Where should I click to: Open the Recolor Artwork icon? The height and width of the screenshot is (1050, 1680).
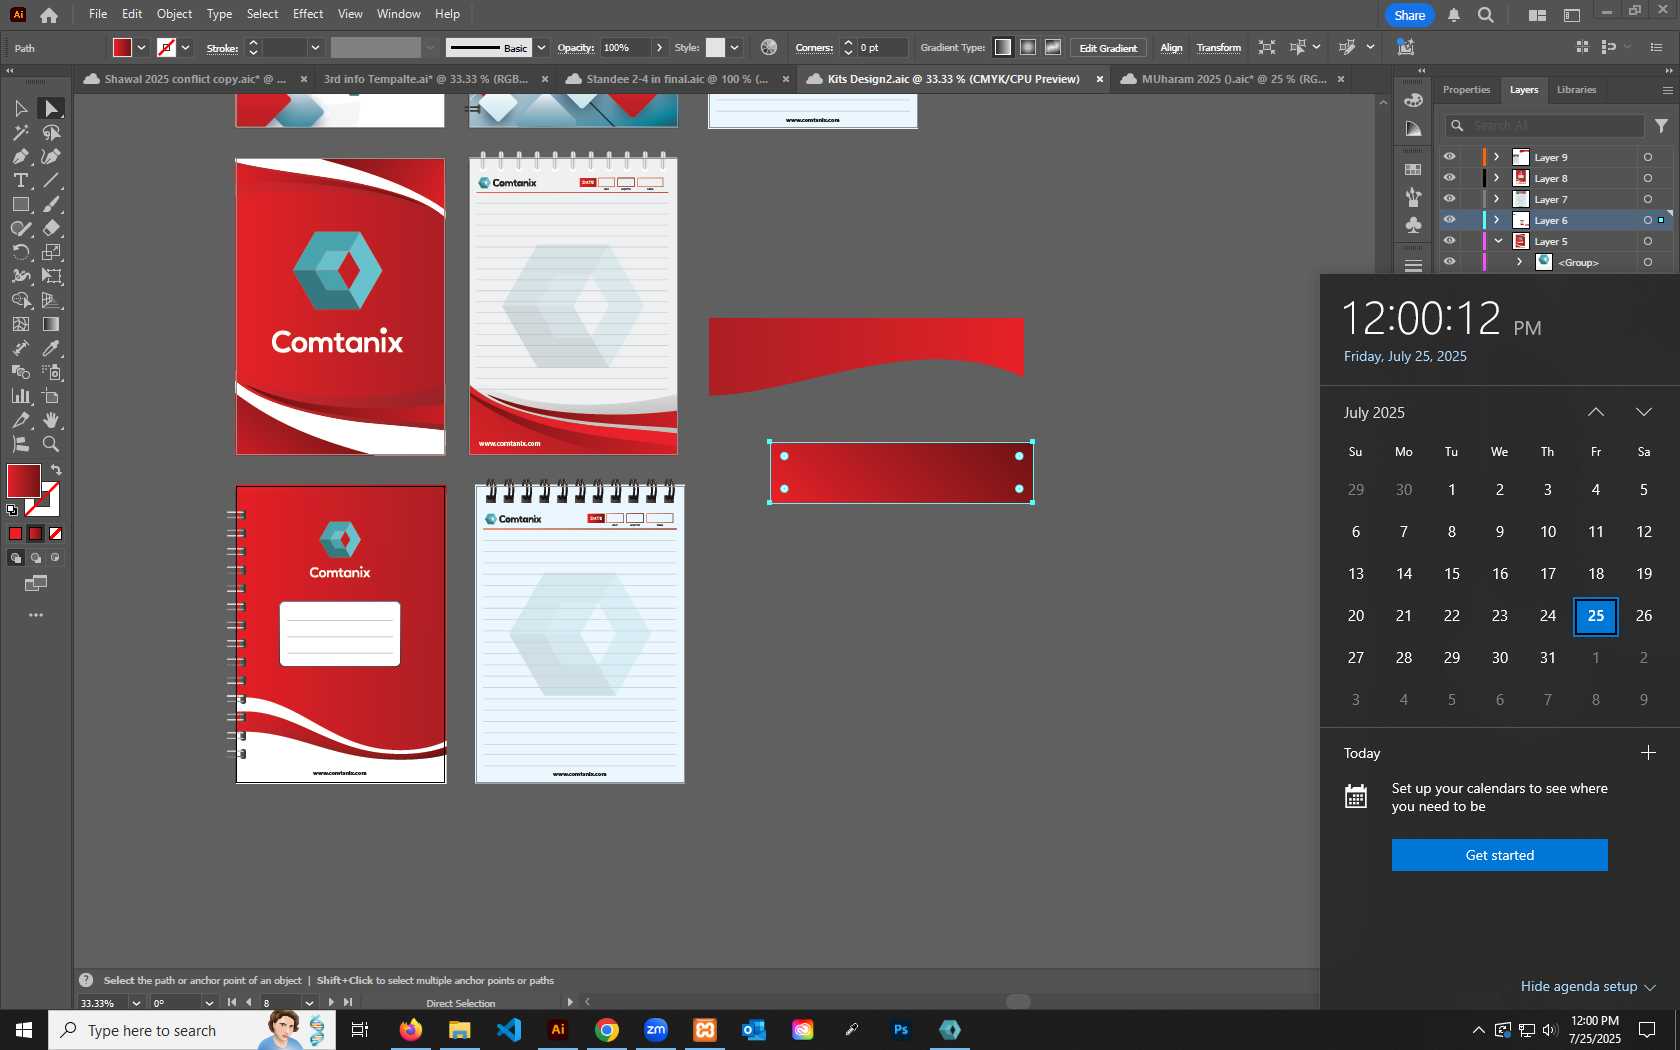(768, 47)
